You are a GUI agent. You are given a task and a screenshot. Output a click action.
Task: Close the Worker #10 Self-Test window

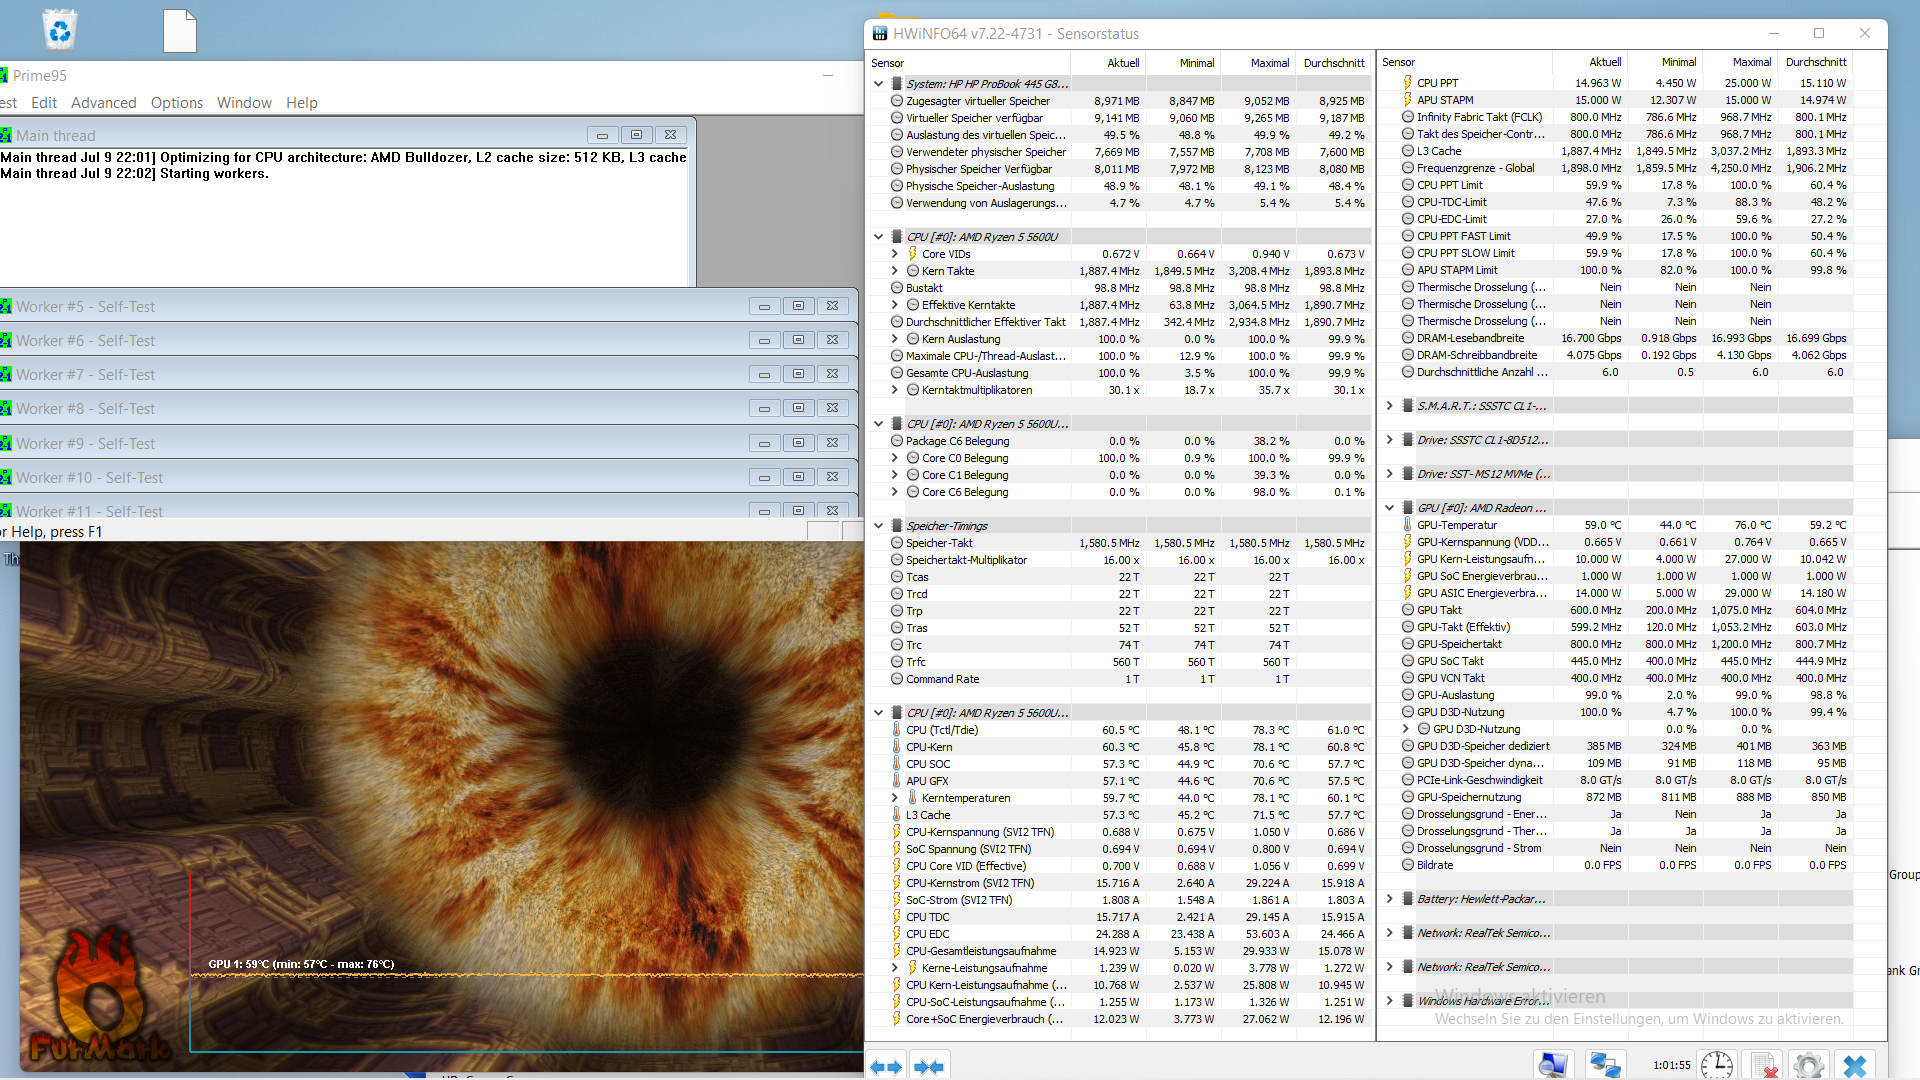(832, 477)
